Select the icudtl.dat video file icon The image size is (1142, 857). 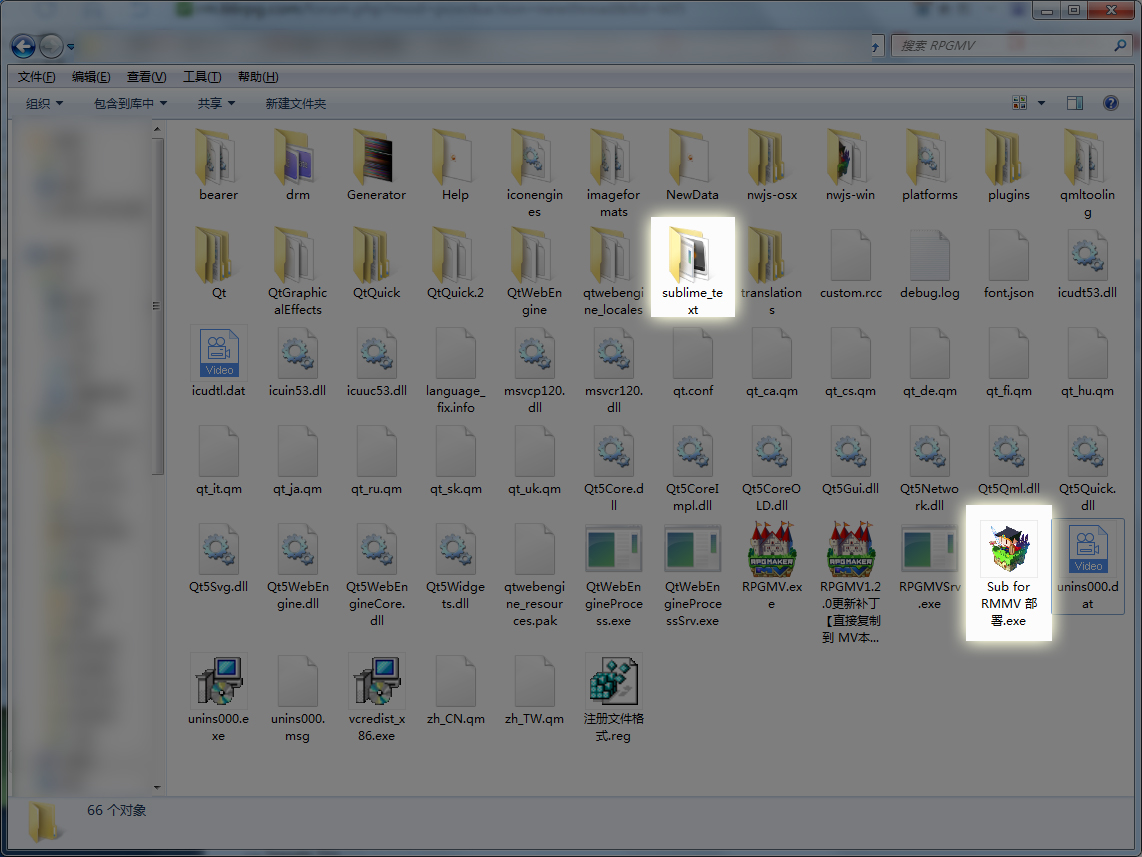[218, 352]
